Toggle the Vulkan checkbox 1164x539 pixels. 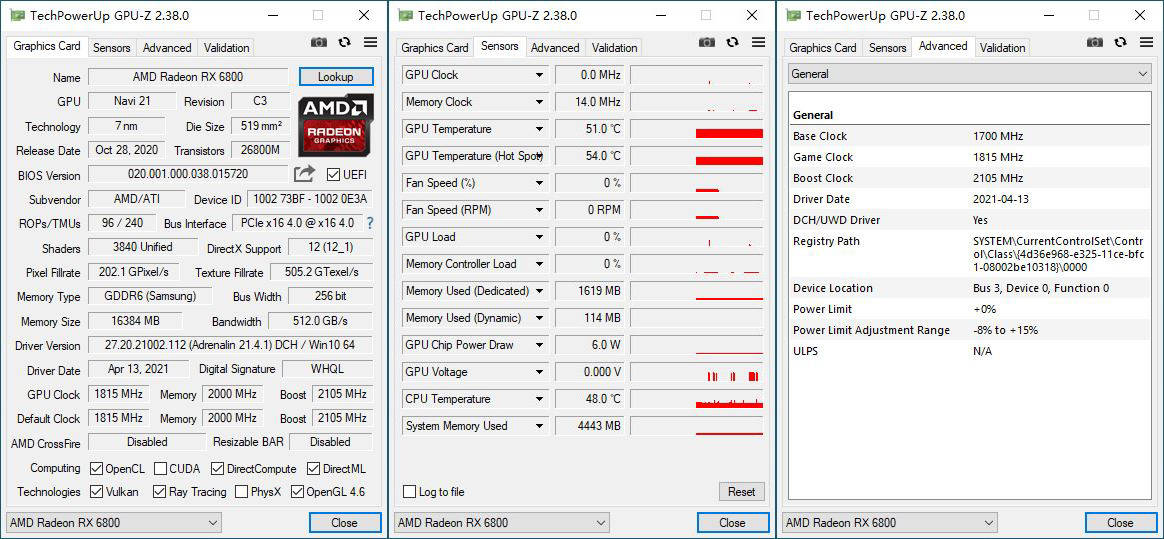(96, 491)
